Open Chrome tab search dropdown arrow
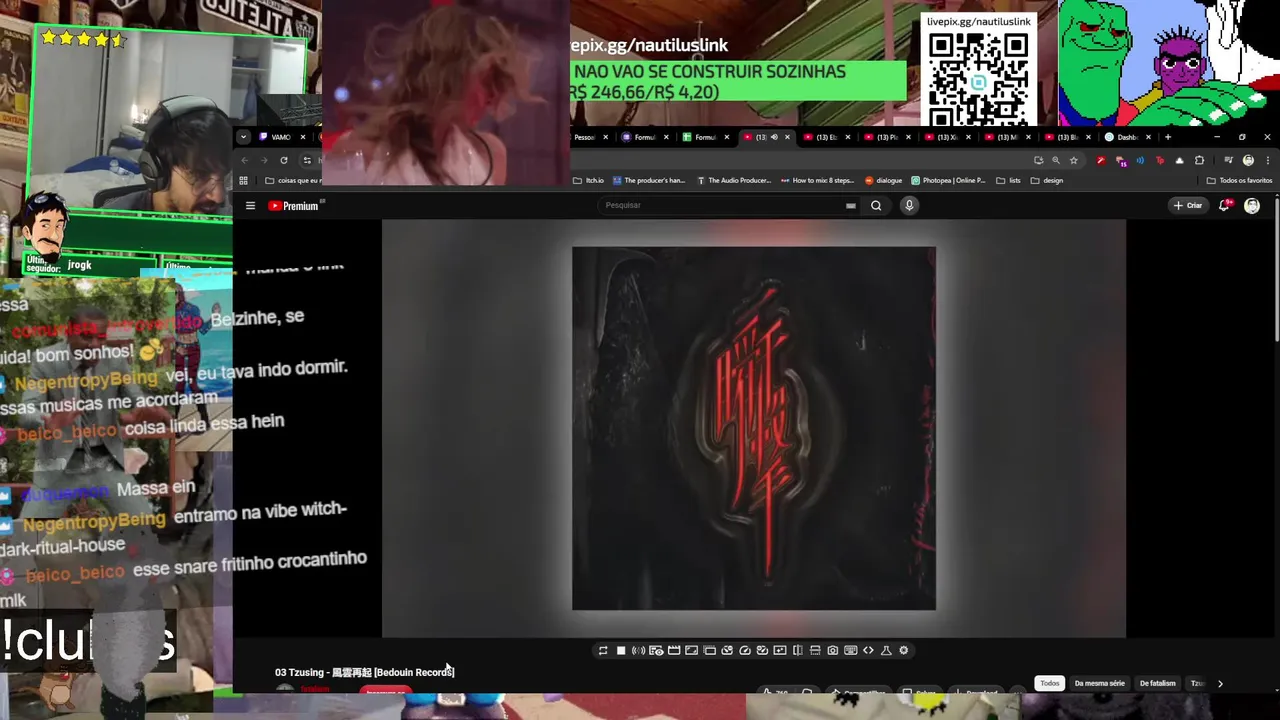The image size is (1280, 720). tap(243, 137)
